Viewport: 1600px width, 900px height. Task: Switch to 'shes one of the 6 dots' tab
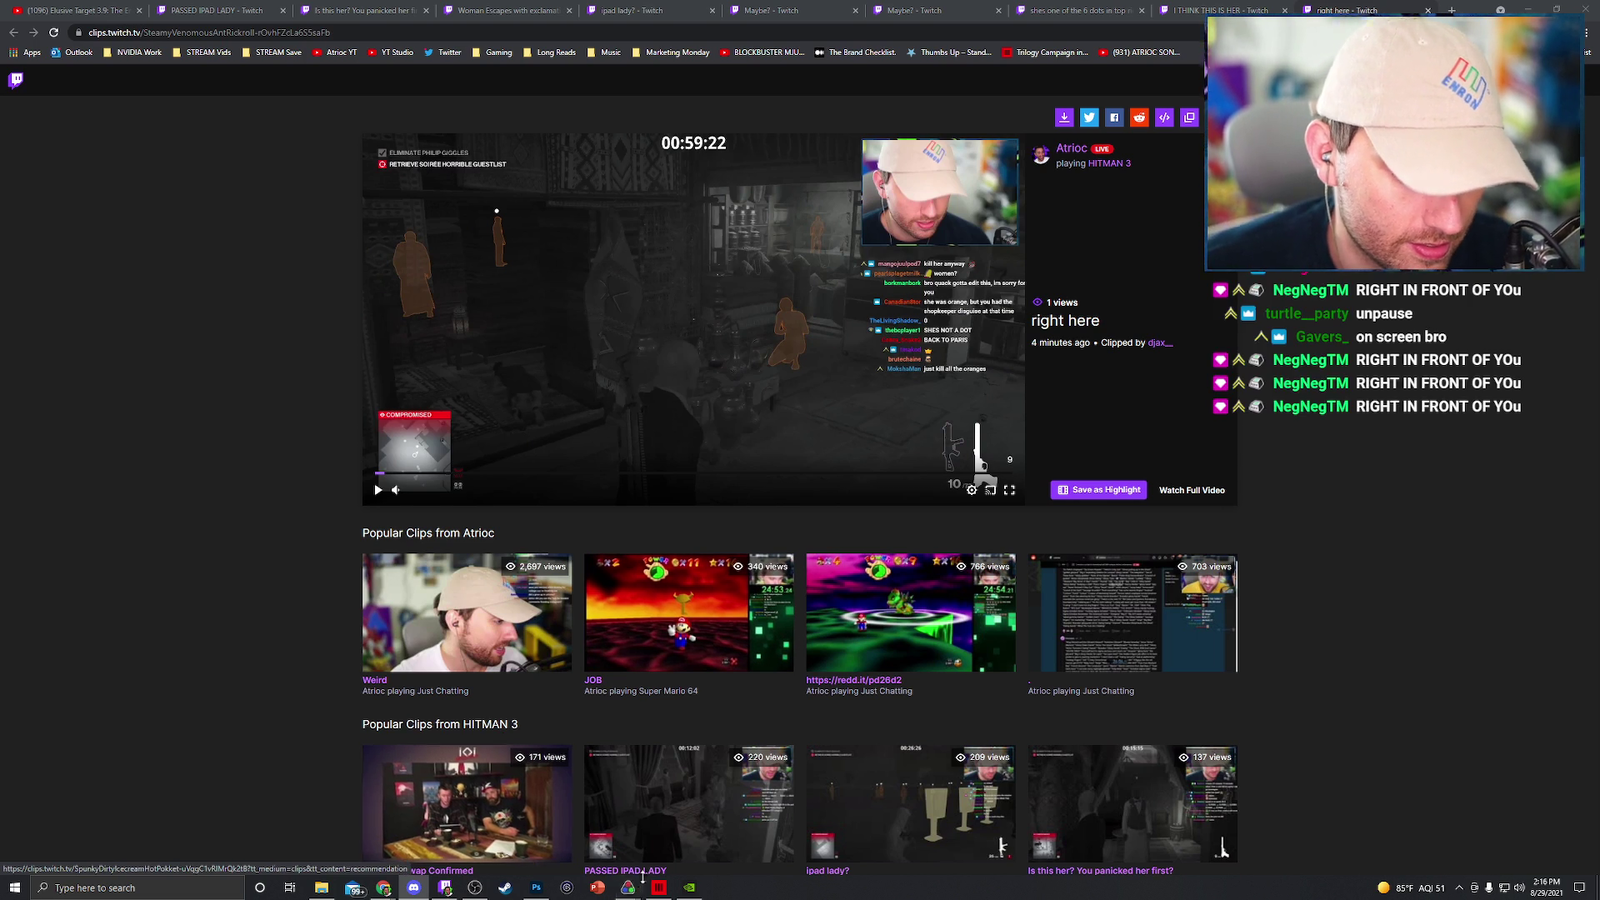point(1080,10)
